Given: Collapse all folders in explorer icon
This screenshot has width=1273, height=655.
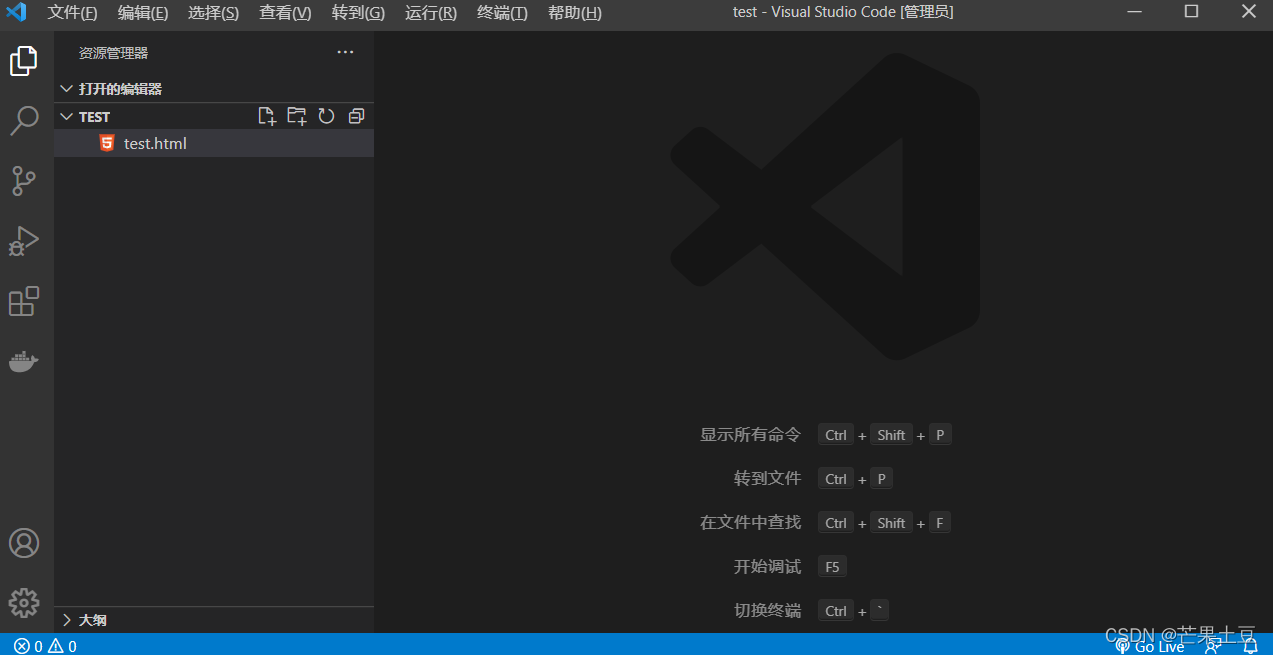Looking at the screenshot, I should 356,116.
